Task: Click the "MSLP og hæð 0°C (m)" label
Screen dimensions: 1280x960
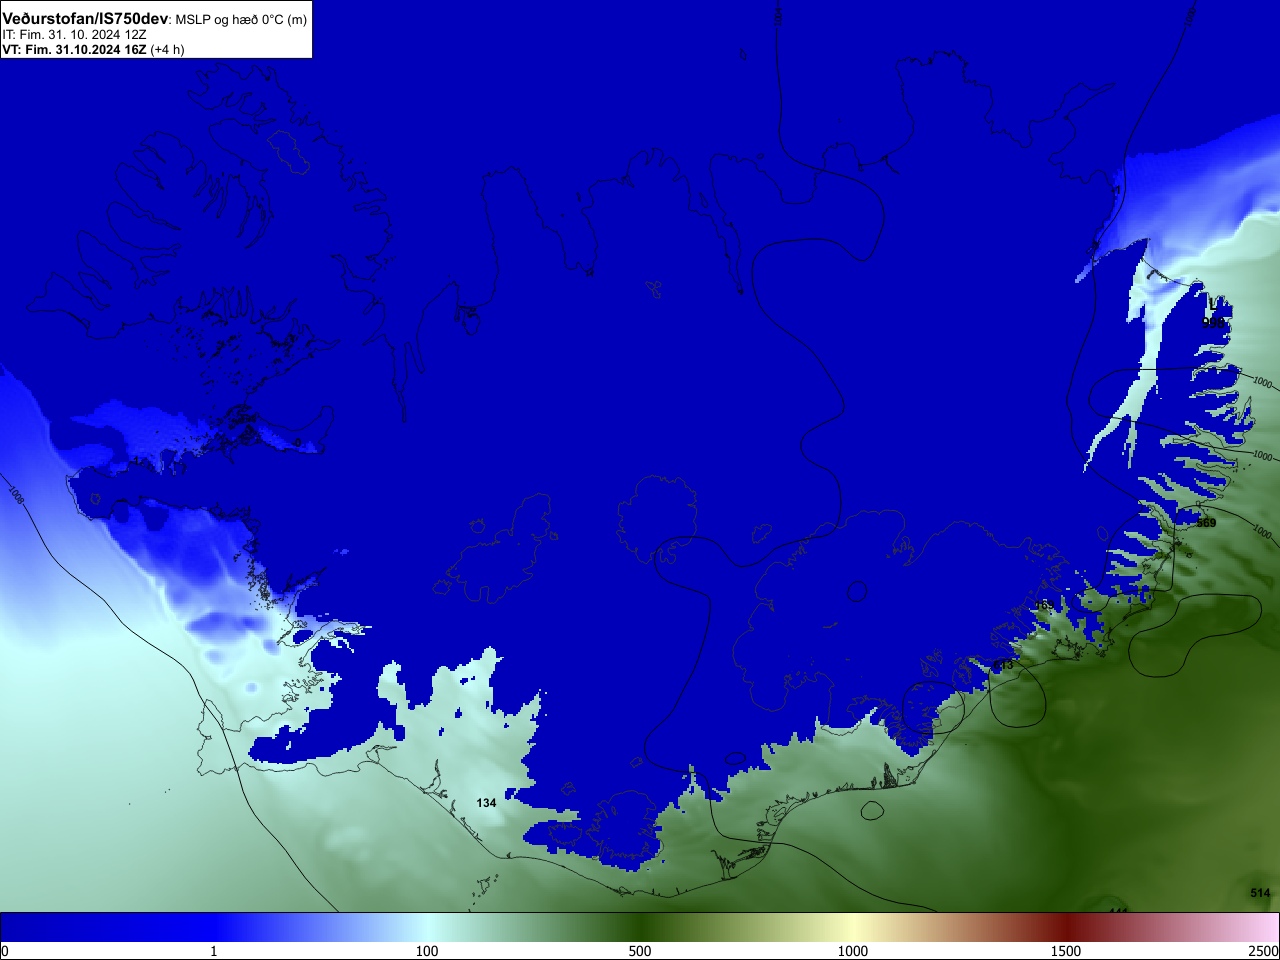Action: click(241, 20)
